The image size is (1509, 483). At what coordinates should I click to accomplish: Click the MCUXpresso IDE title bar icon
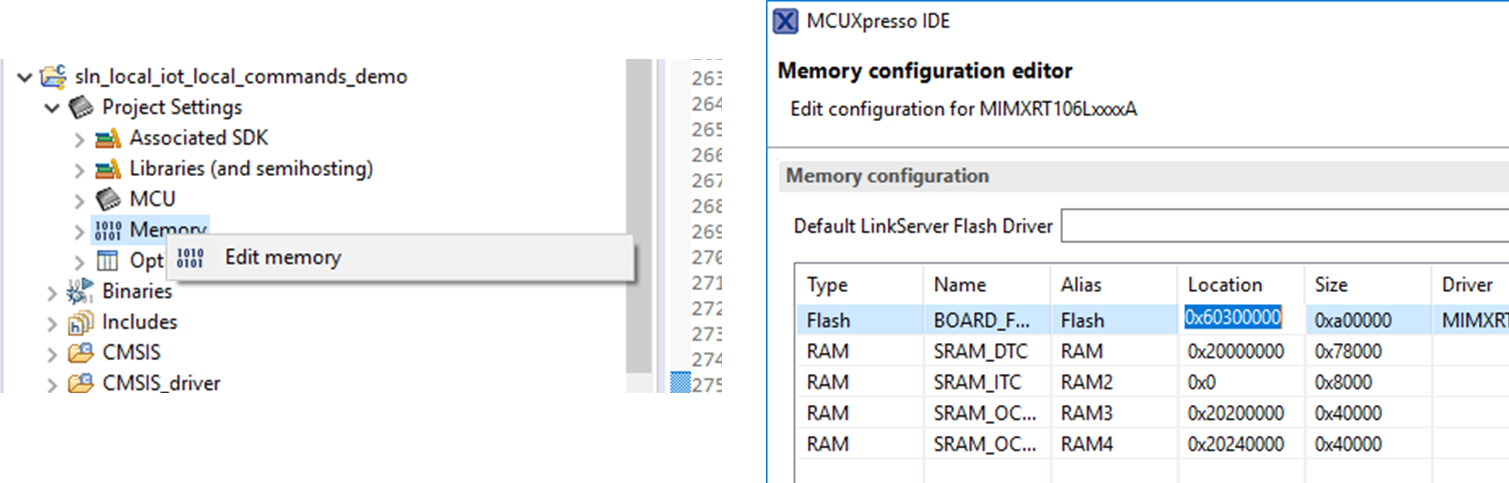click(x=788, y=21)
